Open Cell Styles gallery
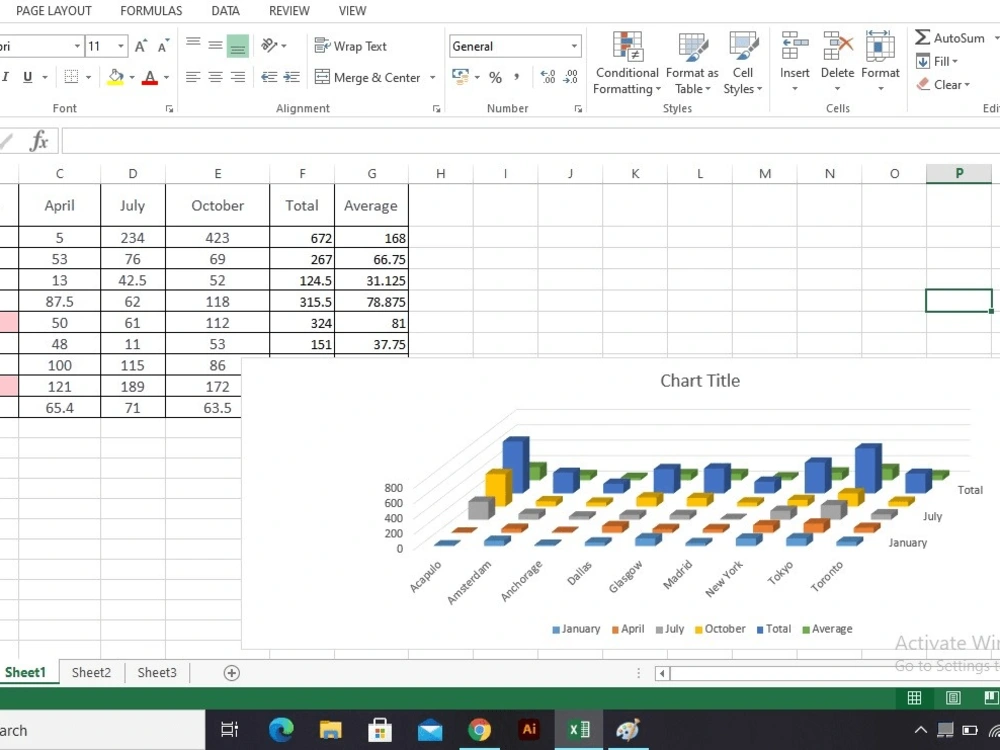Viewport: 1000px width, 750px height. coord(742,63)
